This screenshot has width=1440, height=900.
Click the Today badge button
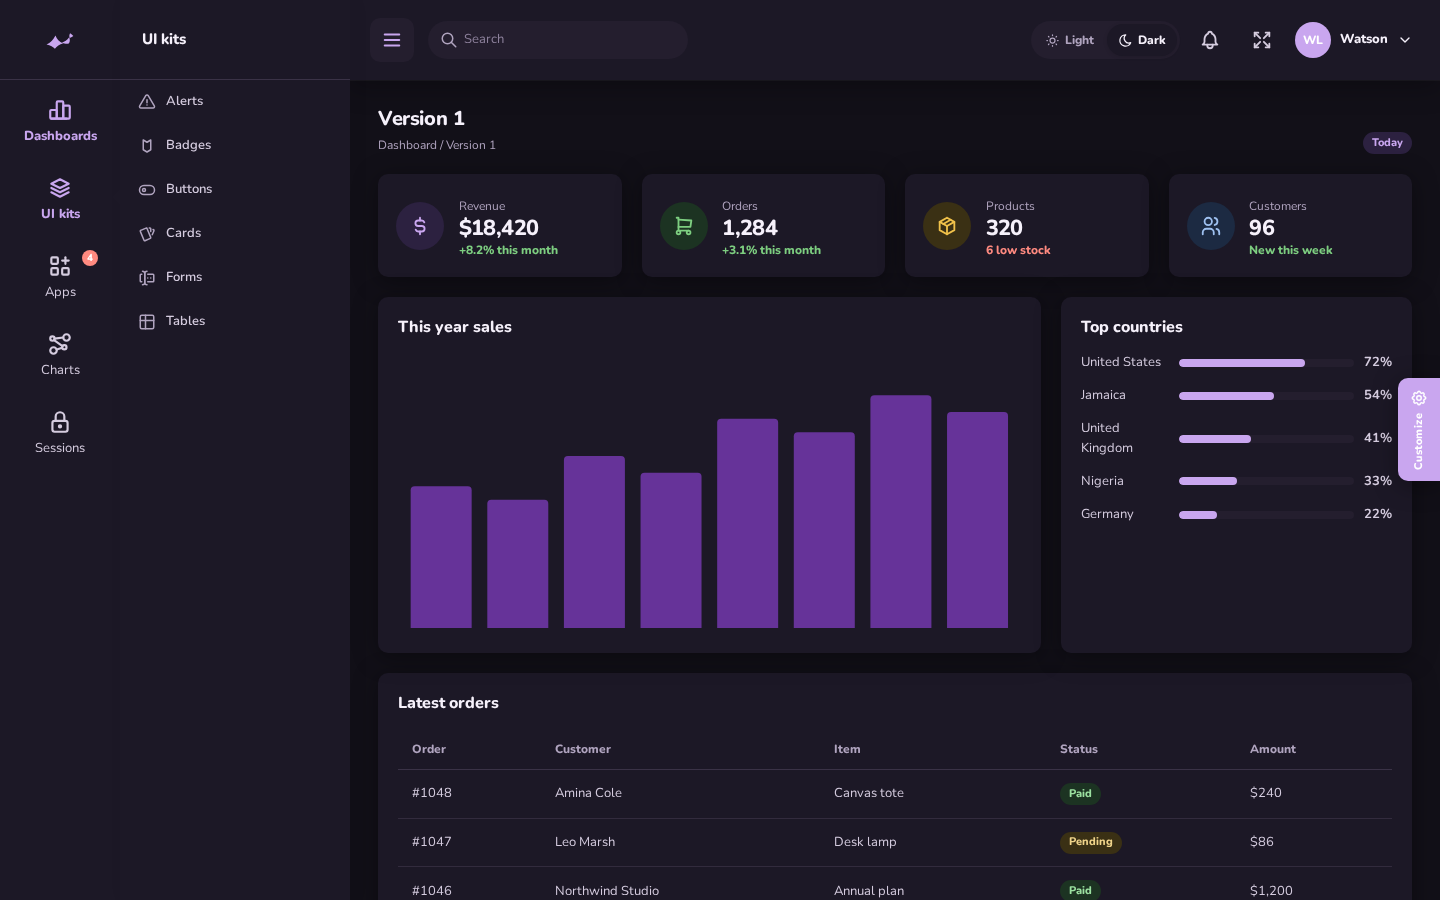(x=1387, y=143)
